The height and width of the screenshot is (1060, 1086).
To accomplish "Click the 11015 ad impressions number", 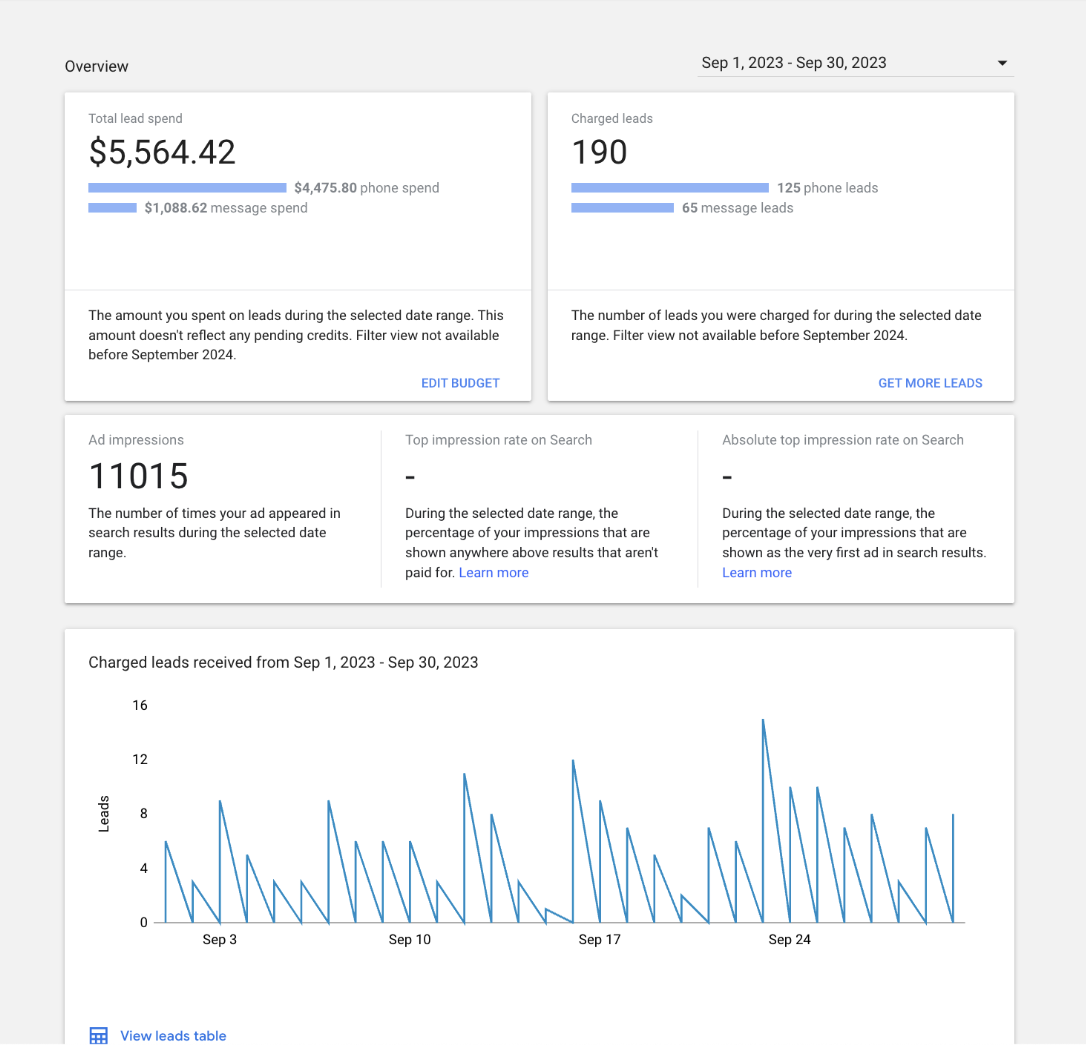I will tap(138, 476).
